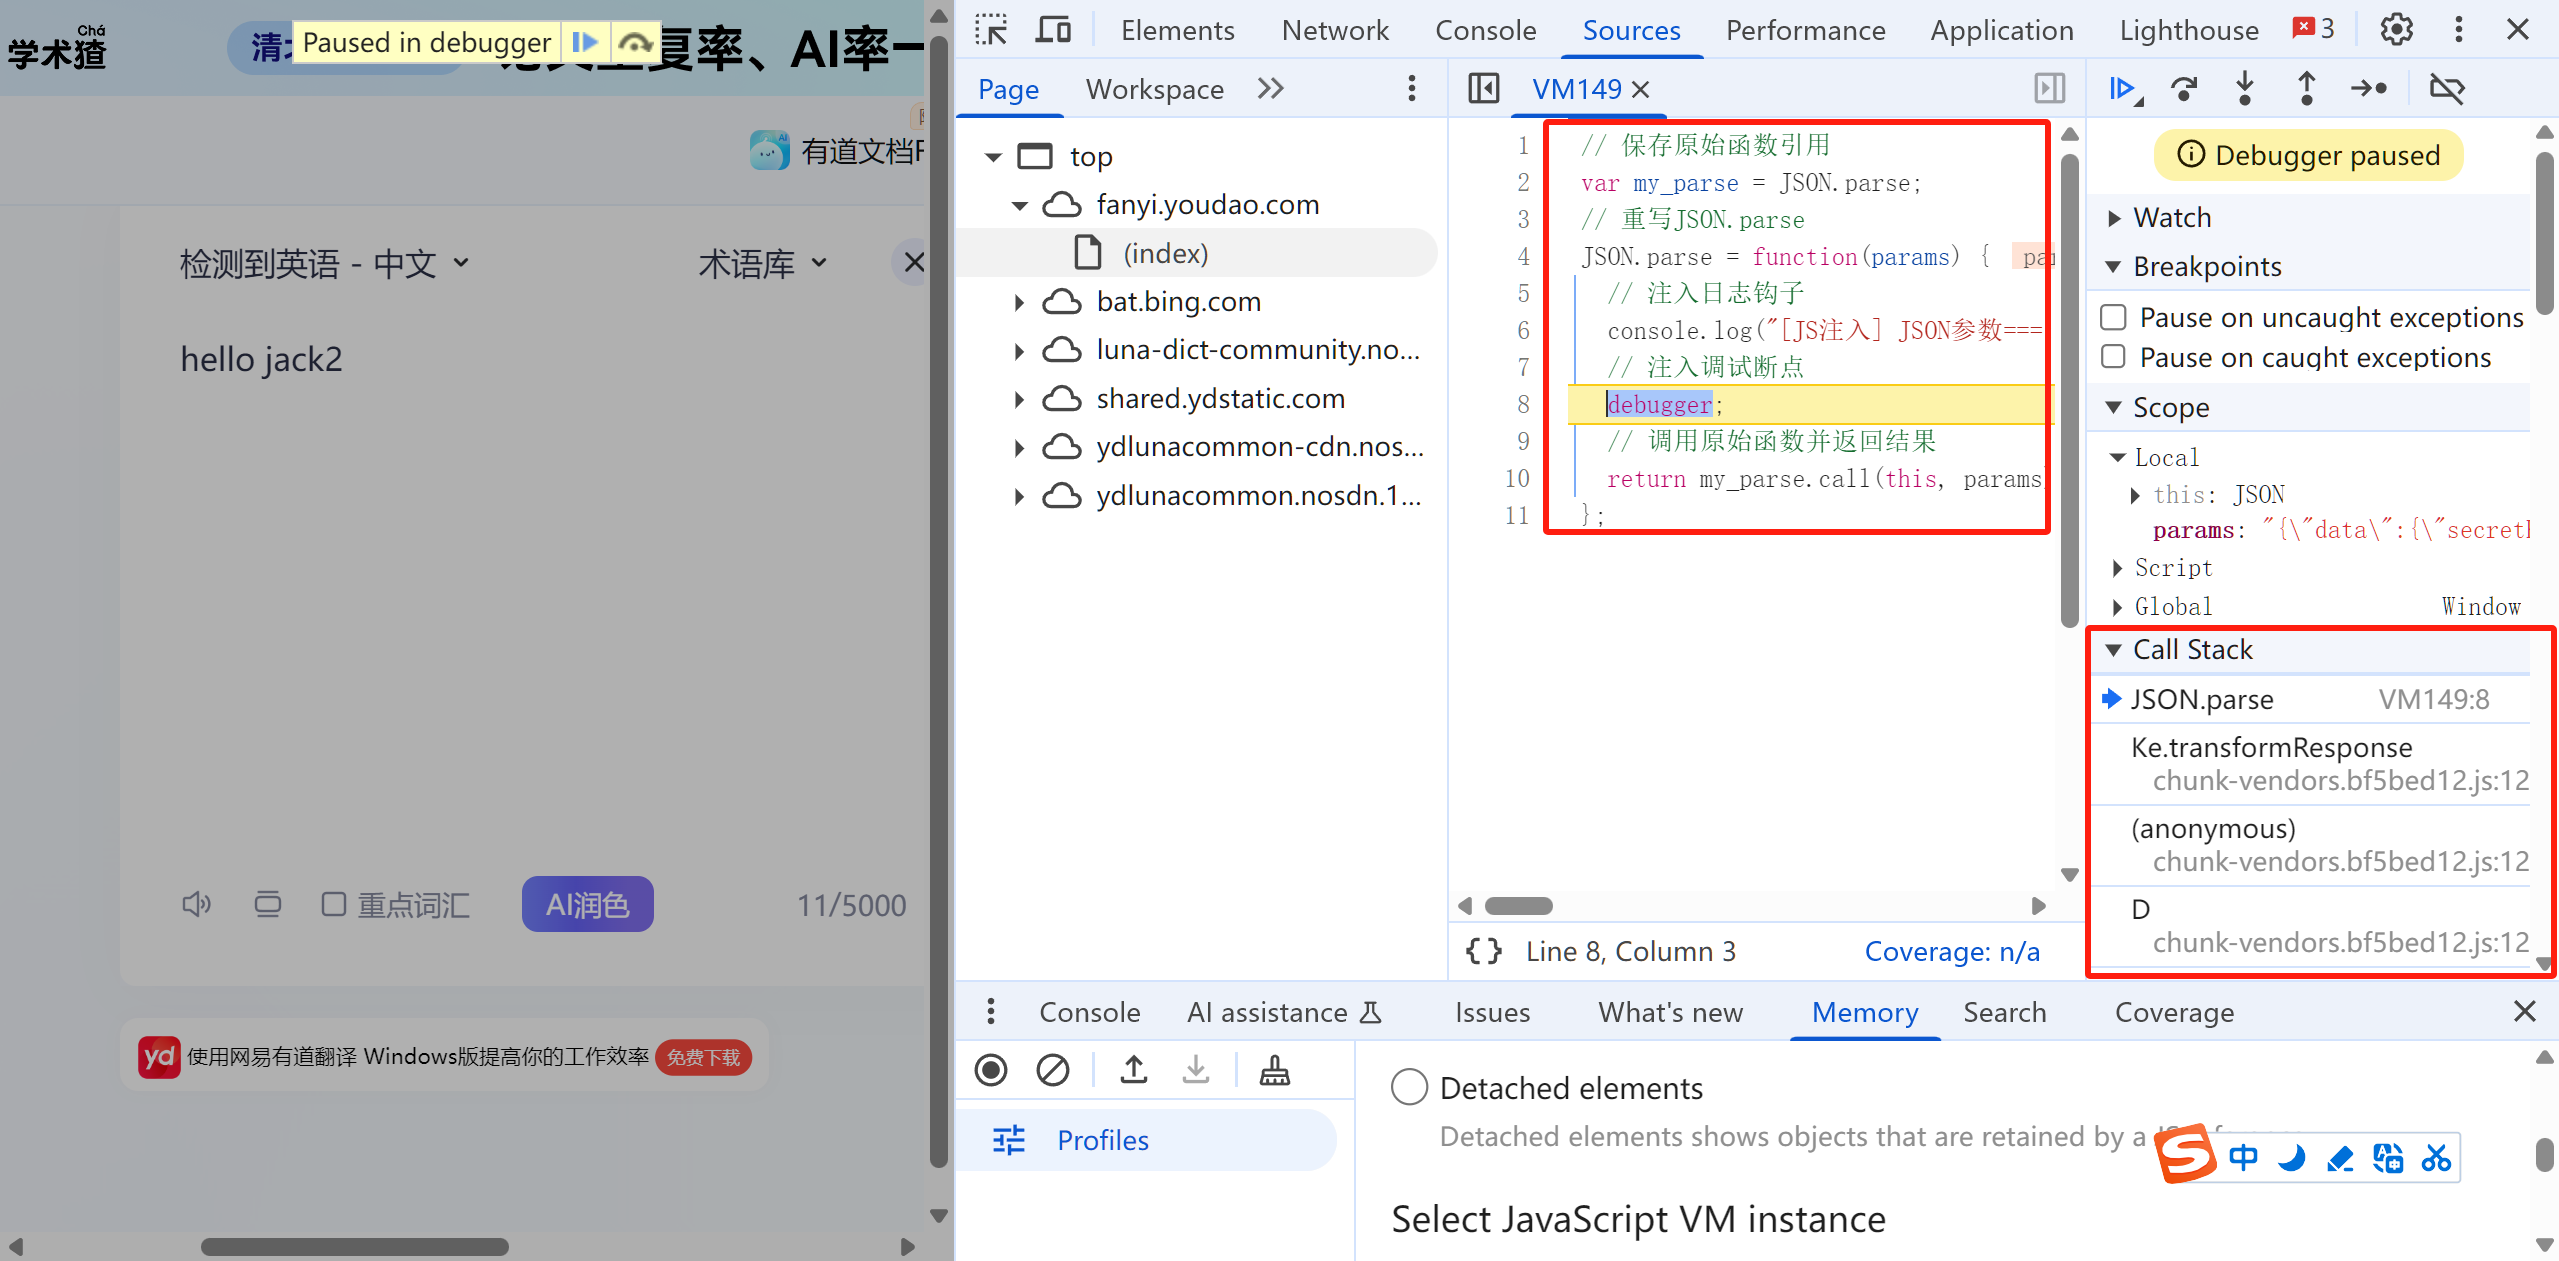Viewport: 2559px width, 1261px height.
Task: Select the Detached elements radio option
Action: pos(1409,1087)
